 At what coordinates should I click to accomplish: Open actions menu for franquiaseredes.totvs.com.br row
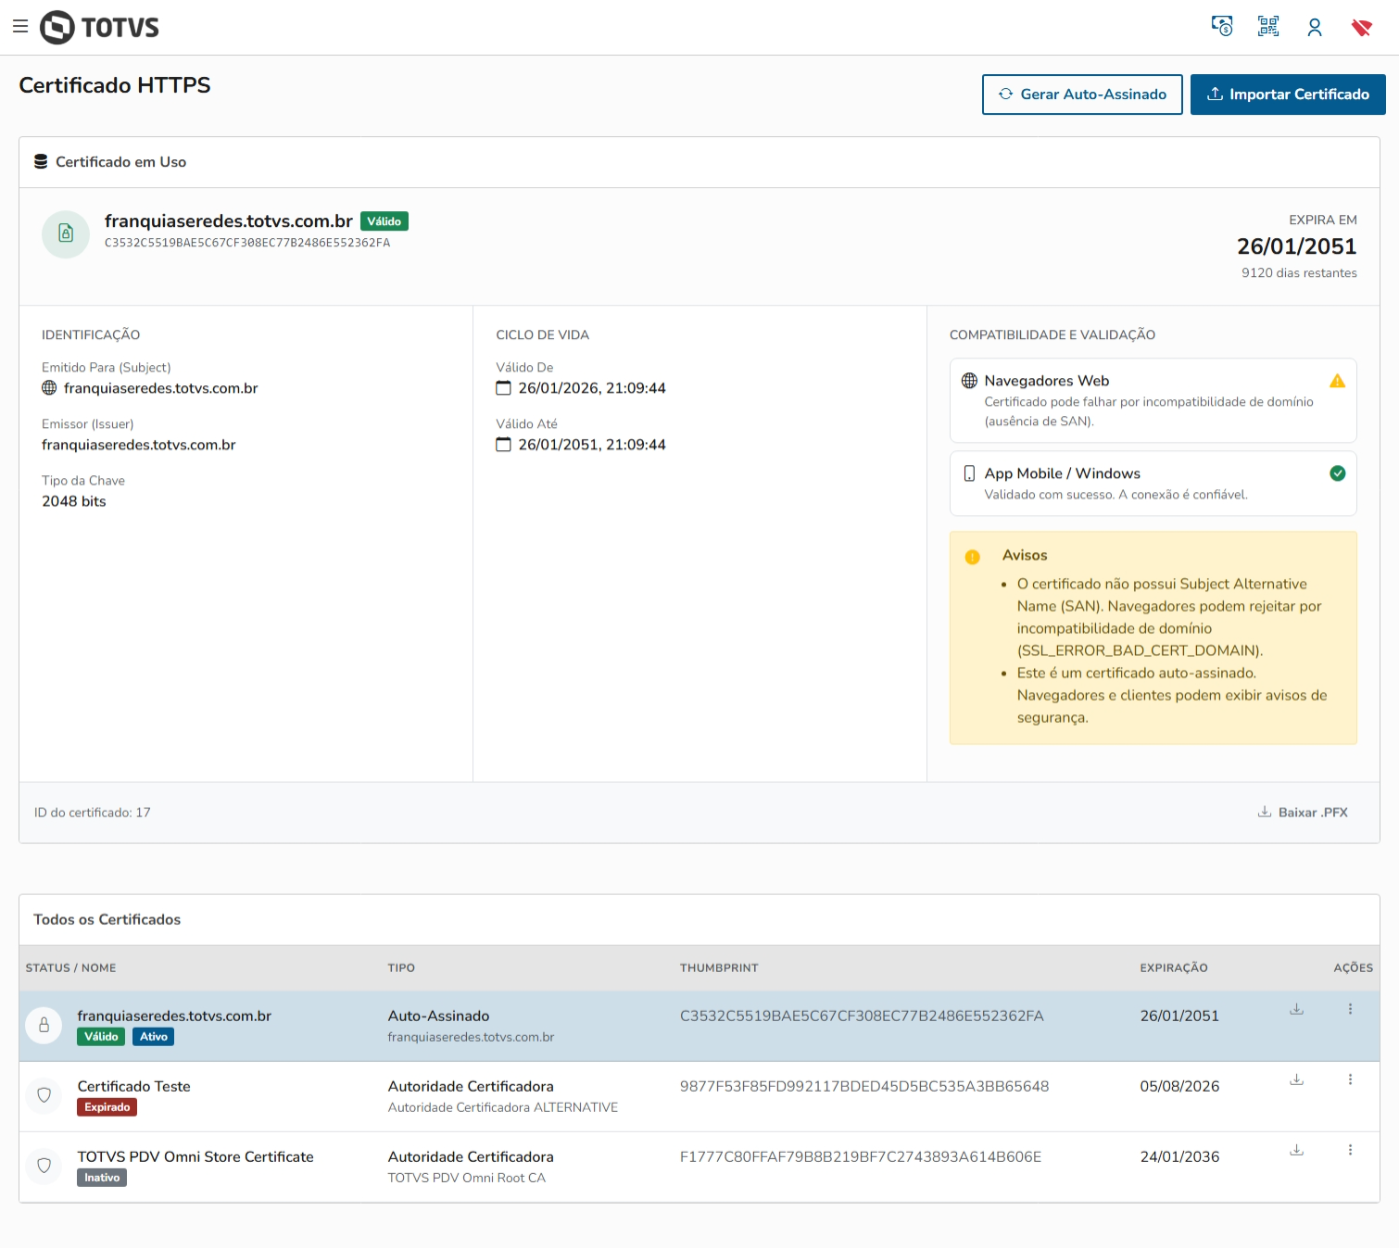click(1350, 1009)
